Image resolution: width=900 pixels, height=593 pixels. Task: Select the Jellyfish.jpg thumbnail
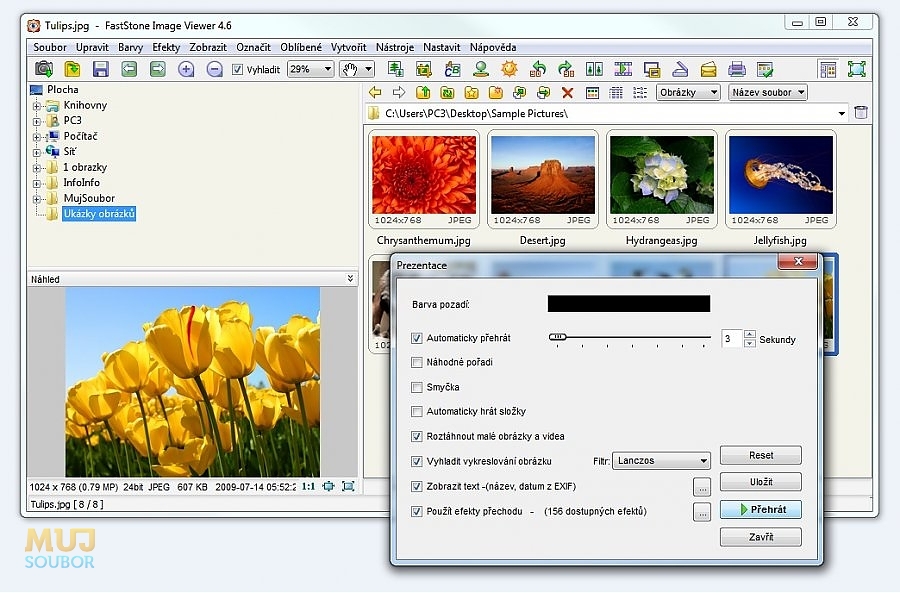(781, 179)
